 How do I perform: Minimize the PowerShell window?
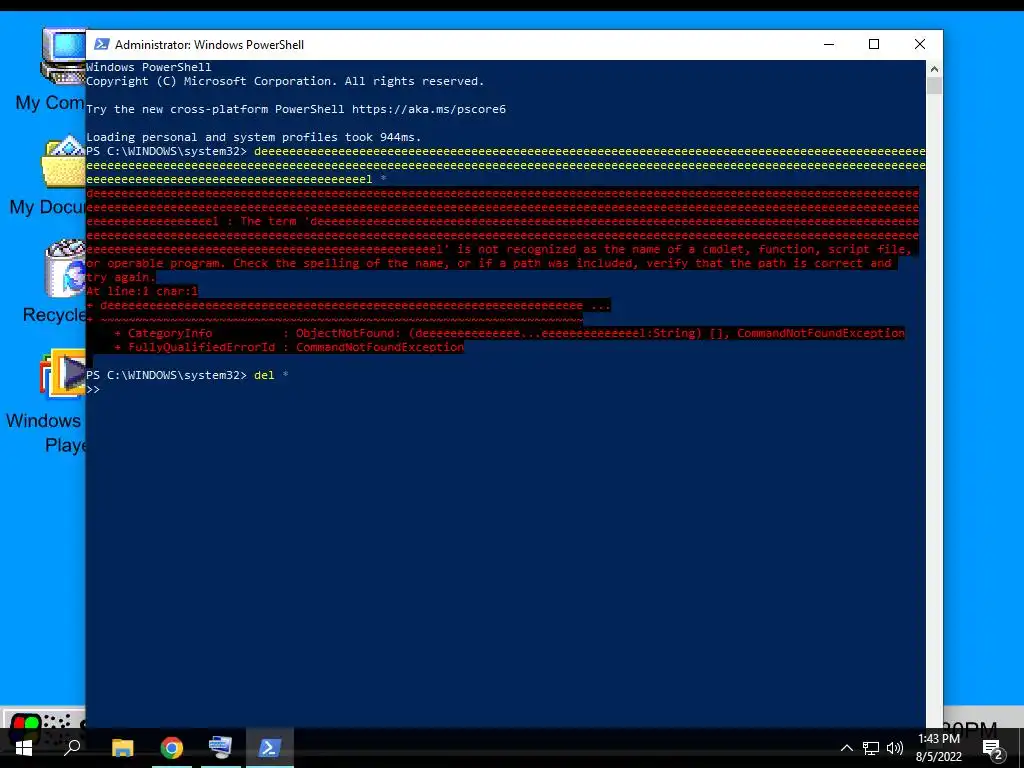pos(829,44)
